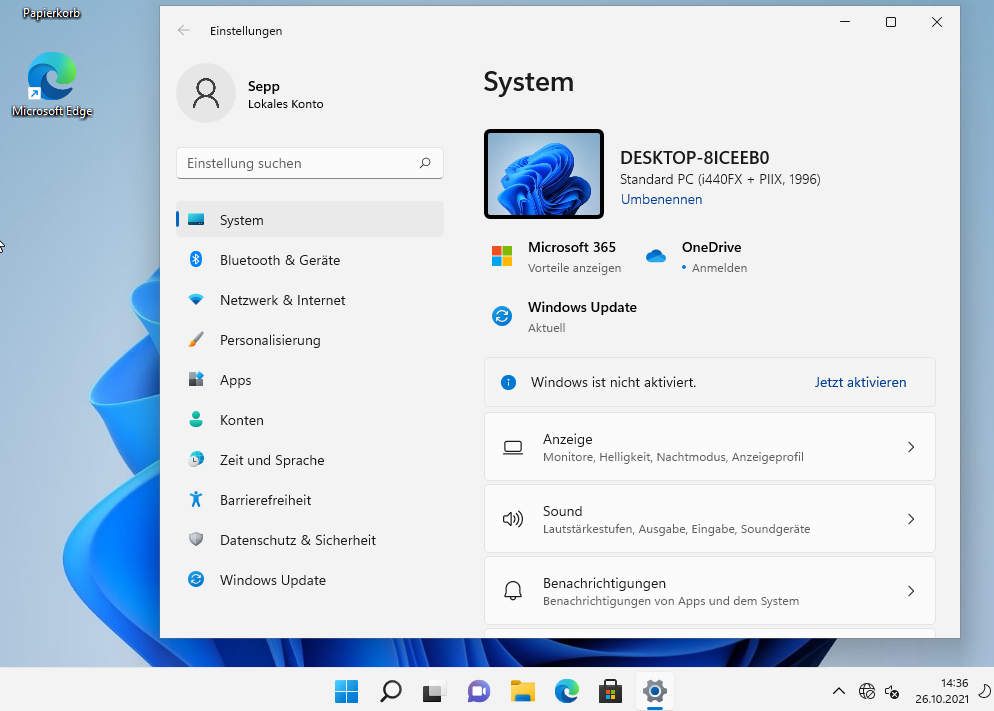Expand the Sound settings chevron
The width and height of the screenshot is (994, 711).
(911, 519)
